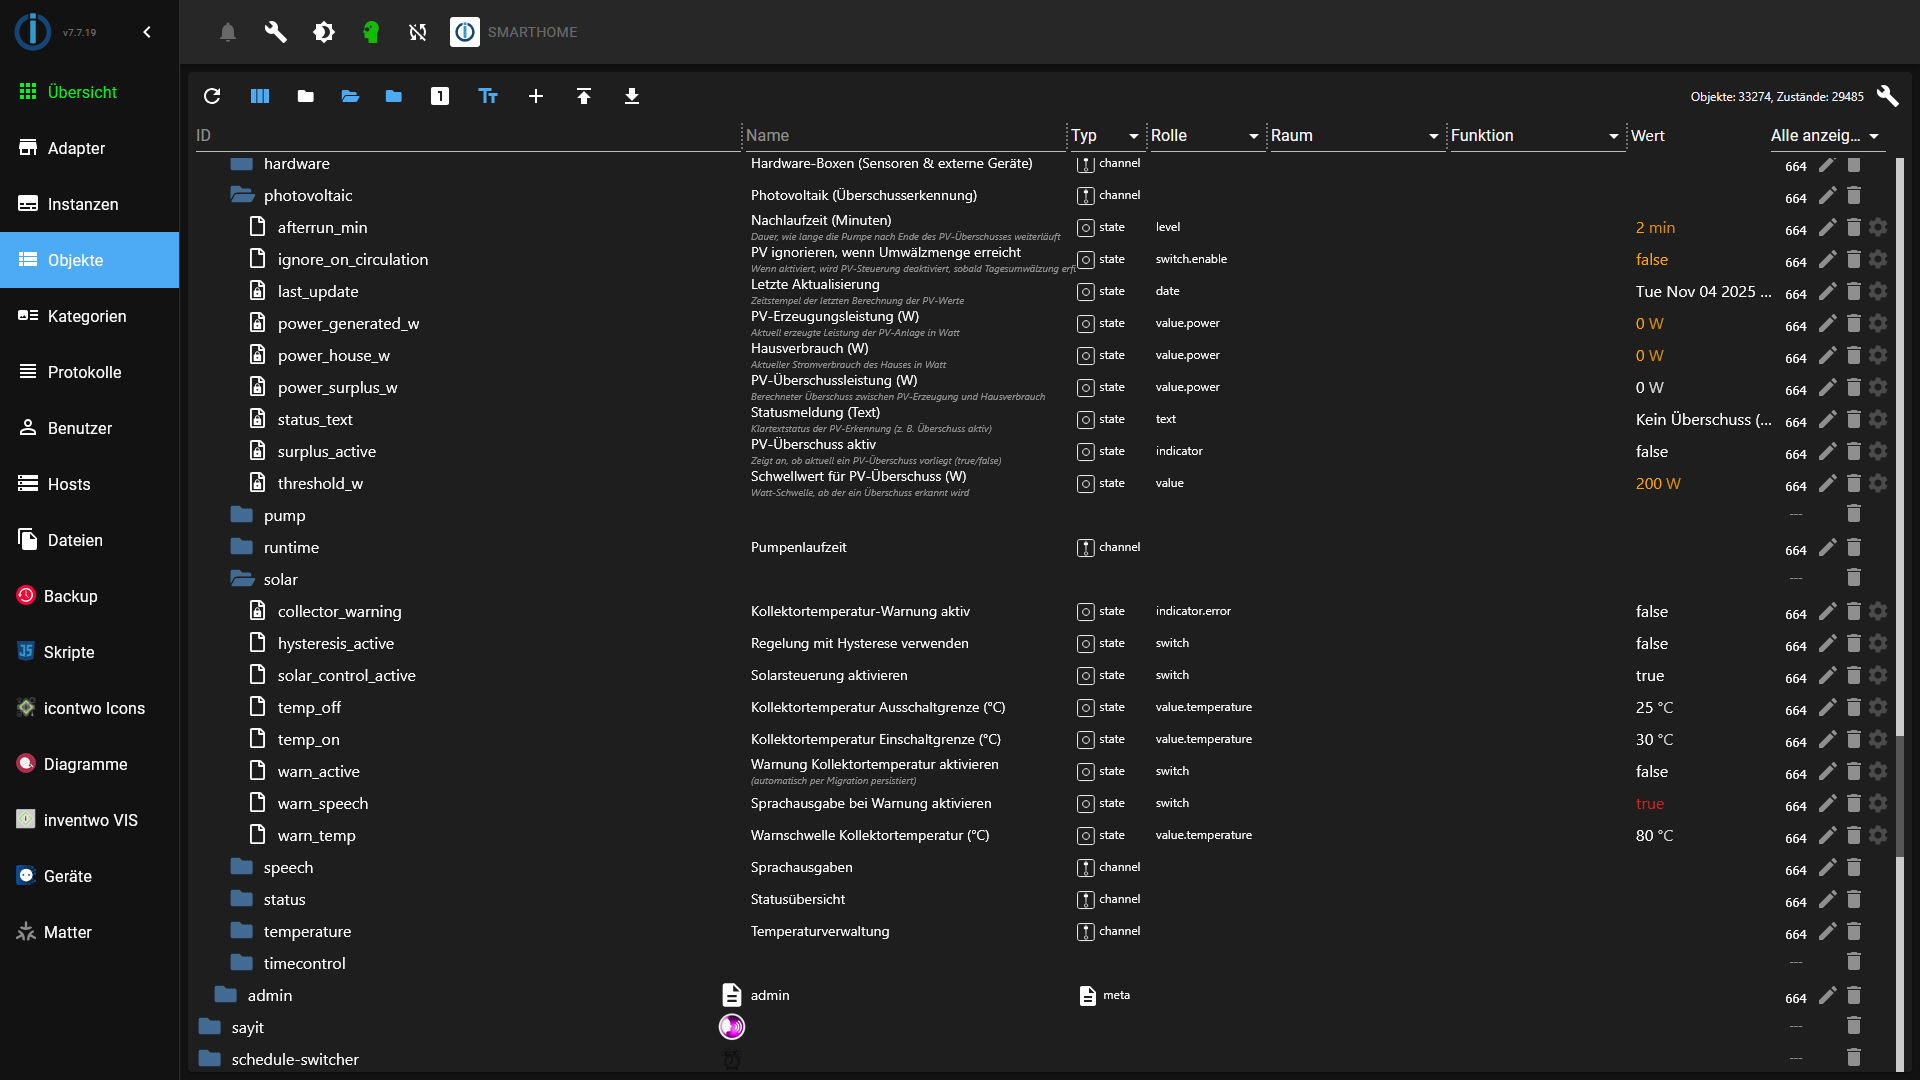Image resolution: width=1920 pixels, height=1080 pixels.
Task: Toggle automatic refresh with the crossed sync icon
Action: tap(417, 32)
